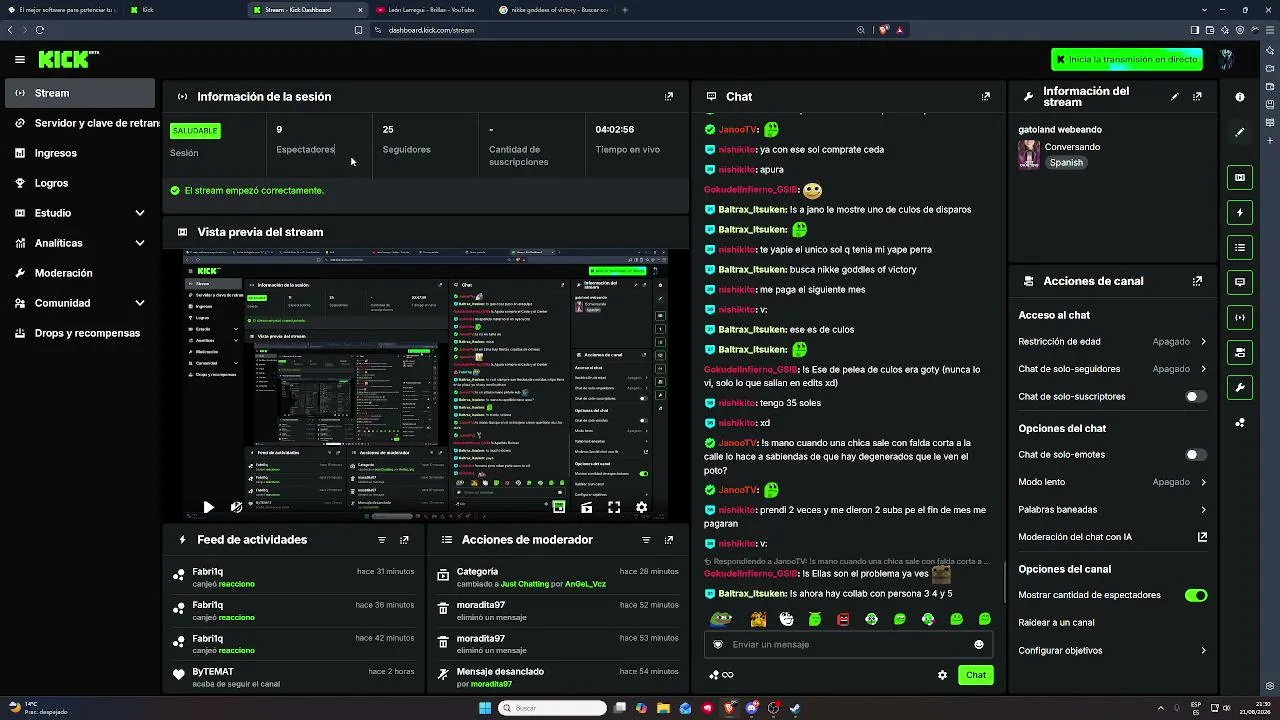The width and height of the screenshot is (1280, 720).
Task: Select Stream in the sidebar
Action: tap(80, 93)
